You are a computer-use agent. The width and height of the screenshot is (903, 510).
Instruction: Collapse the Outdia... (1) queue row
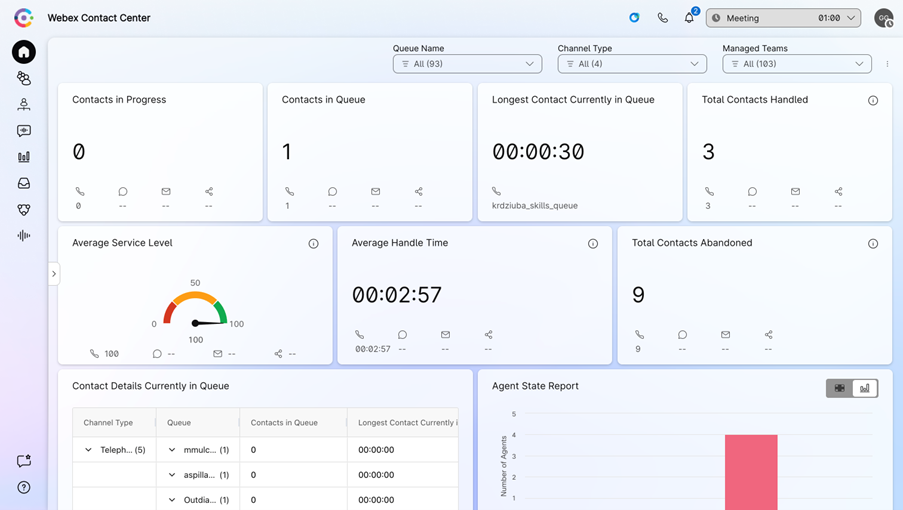tap(172, 500)
